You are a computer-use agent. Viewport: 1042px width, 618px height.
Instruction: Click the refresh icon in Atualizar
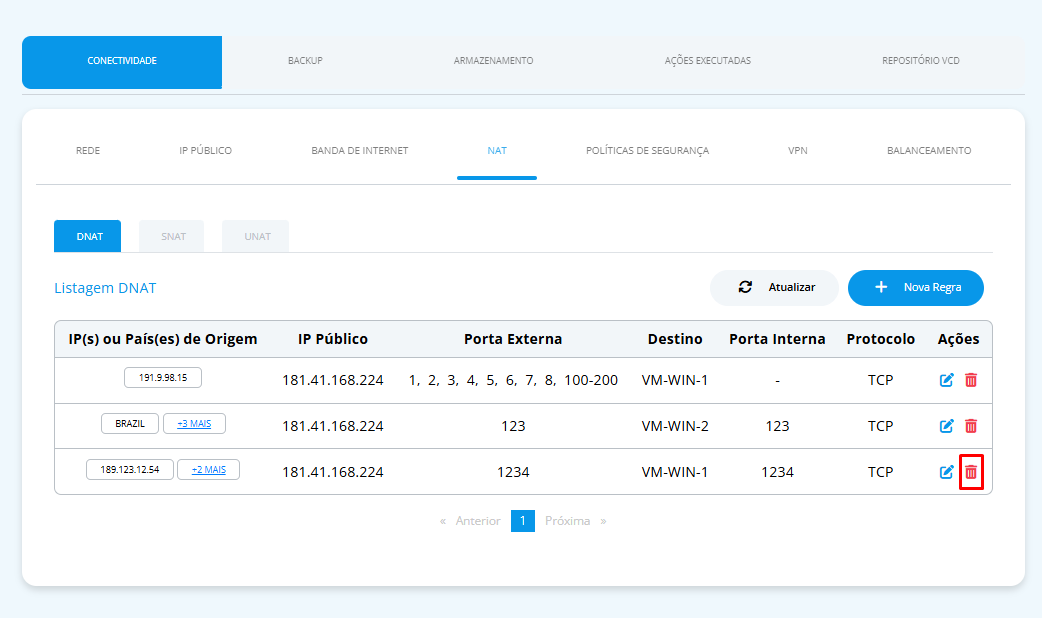click(745, 287)
